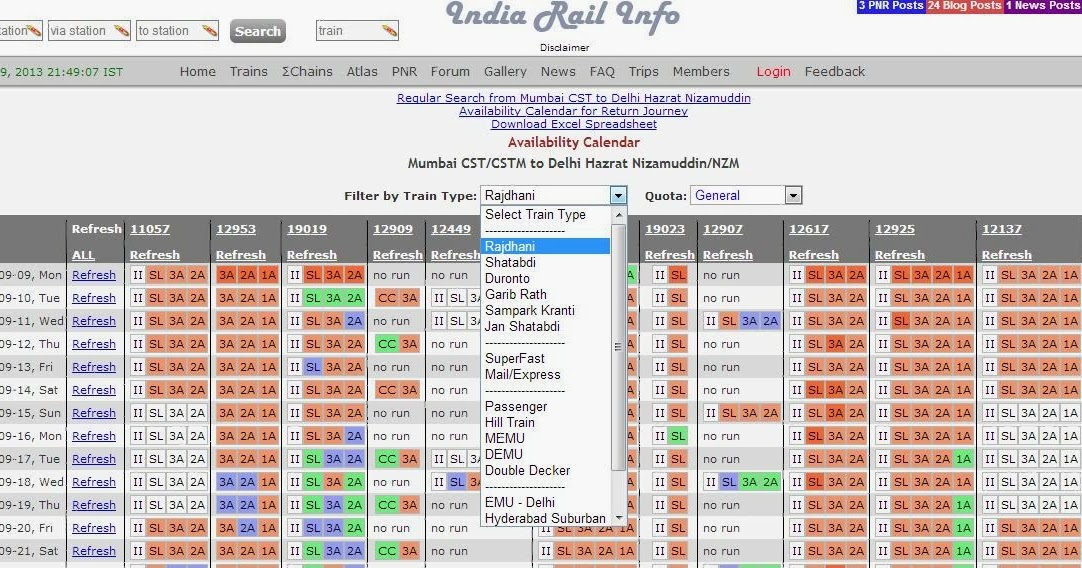Screen dimensions: 1082x568
Task: Select Sampark Kranti in the train type list
Action: [x=545, y=311]
